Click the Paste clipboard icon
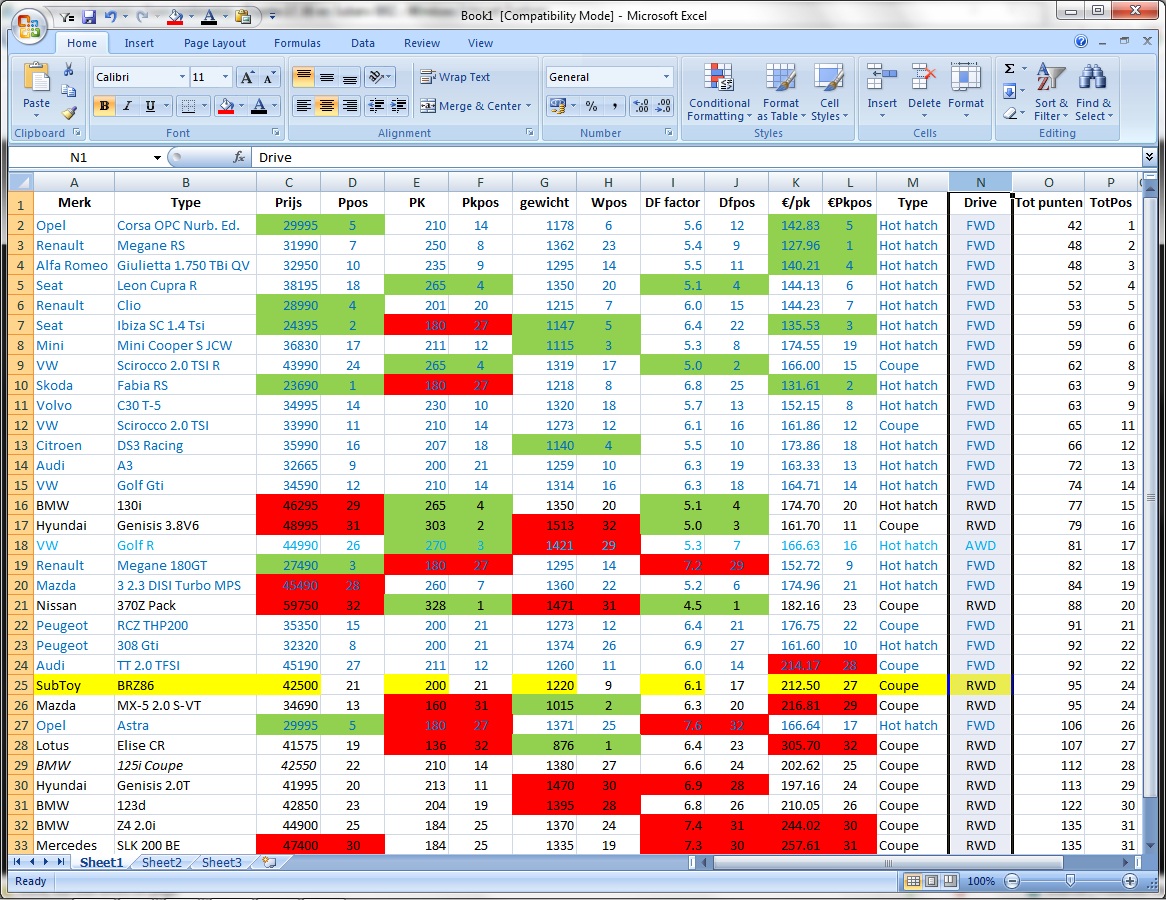Viewport: 1166px width, 900px height. 36,77
